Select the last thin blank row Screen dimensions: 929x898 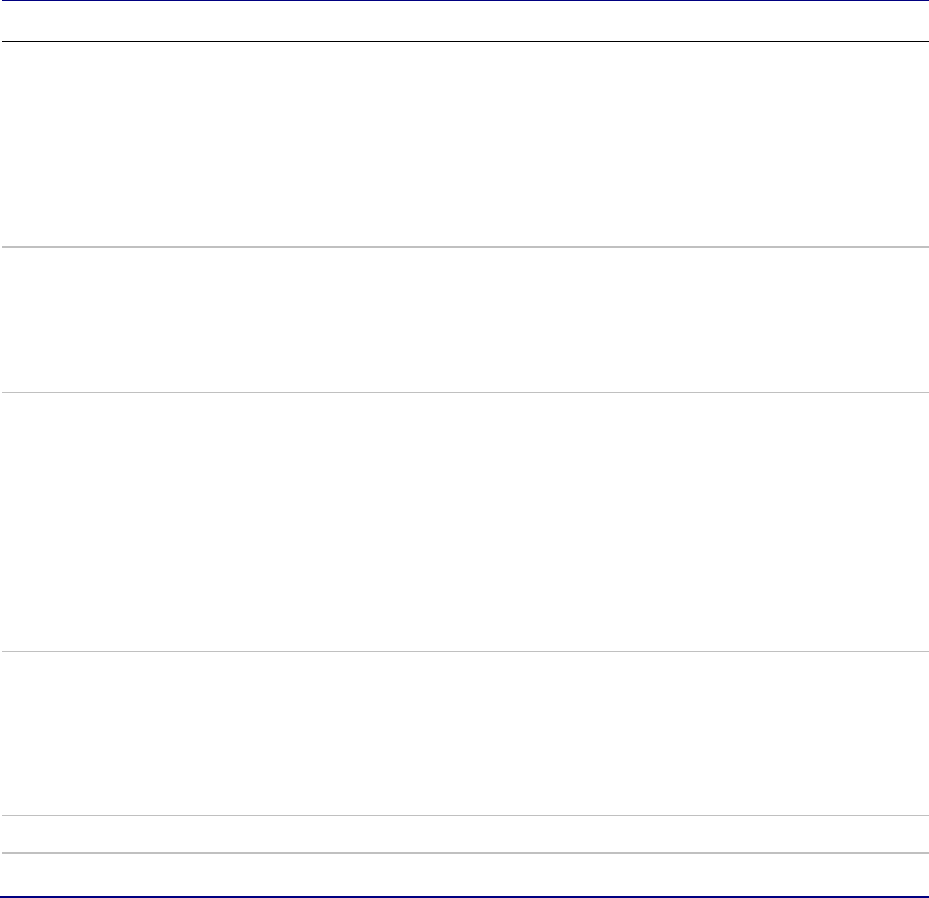click(464, 874)
